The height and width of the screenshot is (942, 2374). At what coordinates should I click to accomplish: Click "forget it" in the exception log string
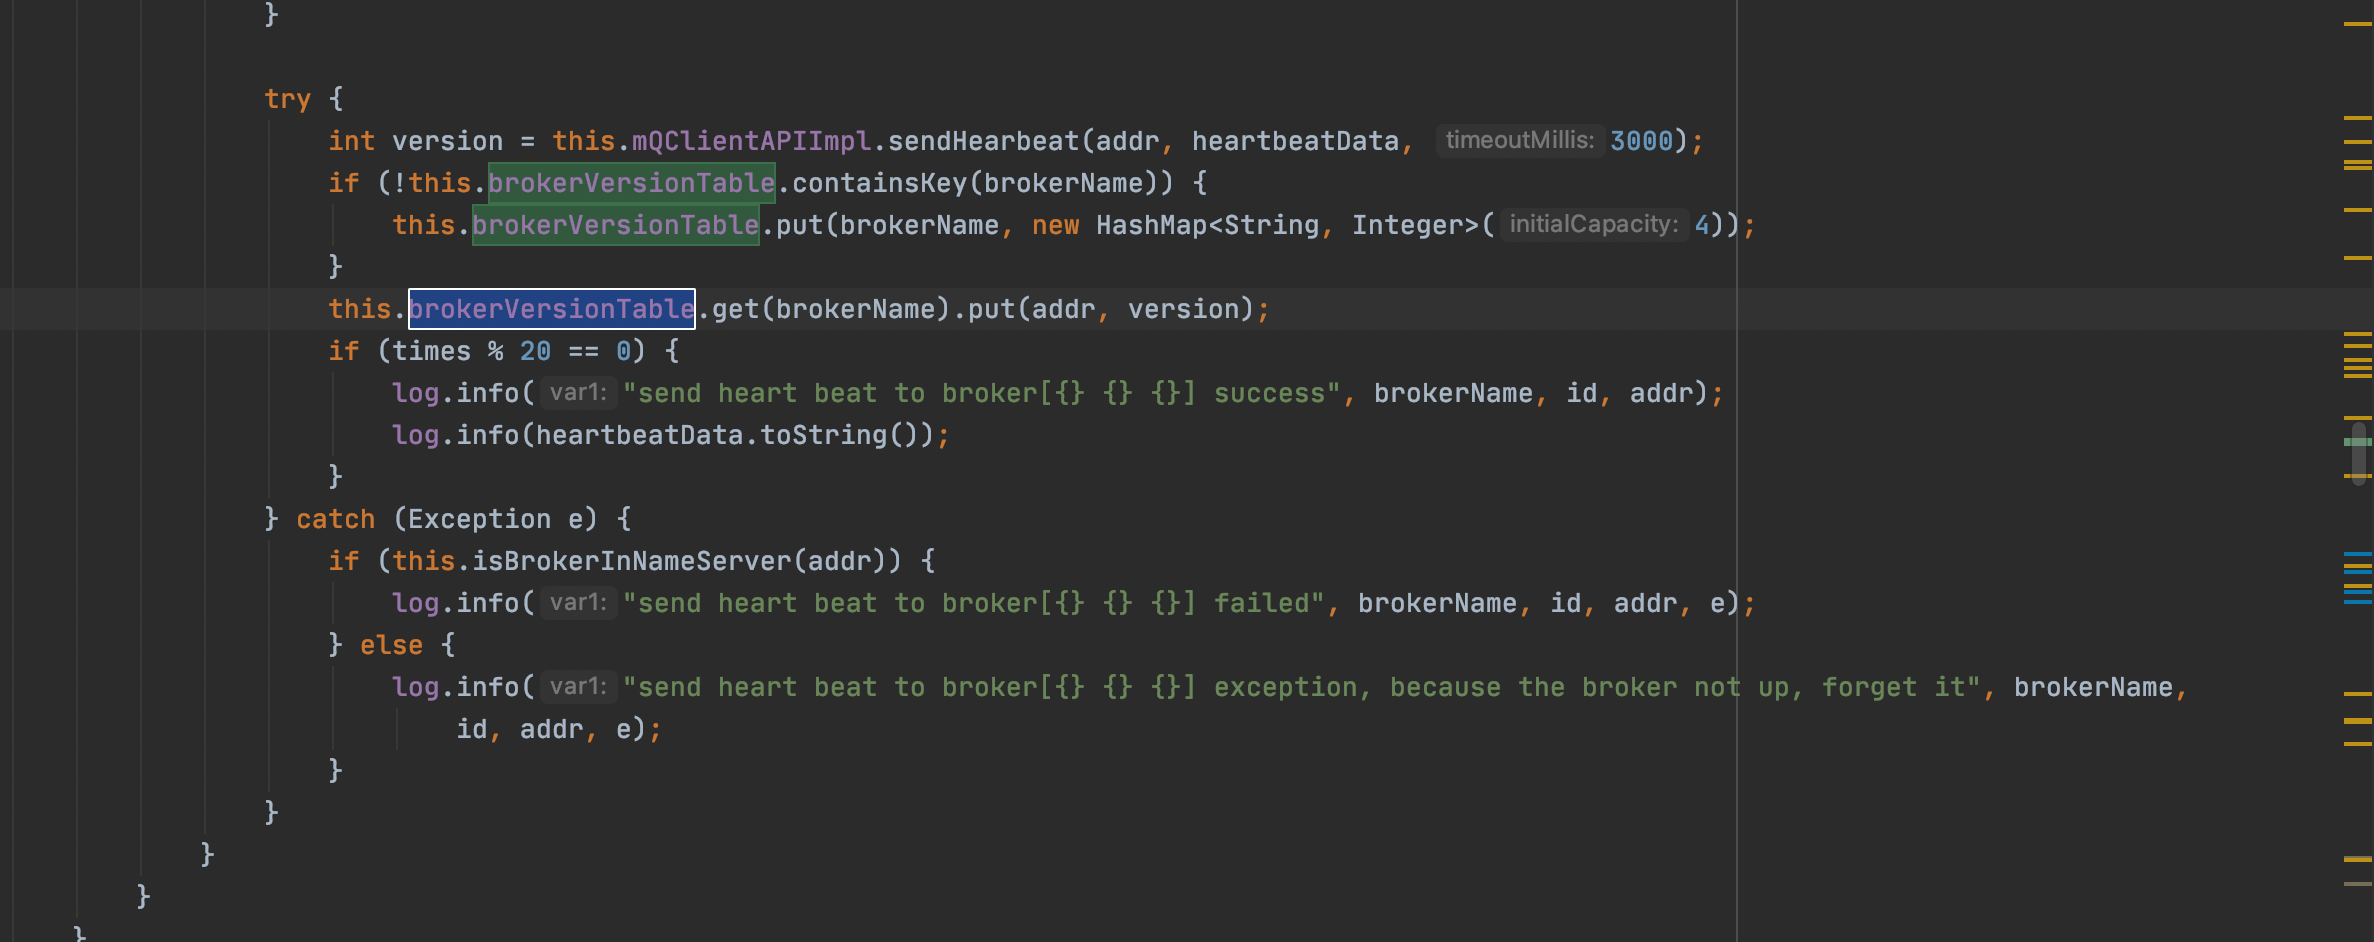pyautogui.click(x=1894, y=687)
